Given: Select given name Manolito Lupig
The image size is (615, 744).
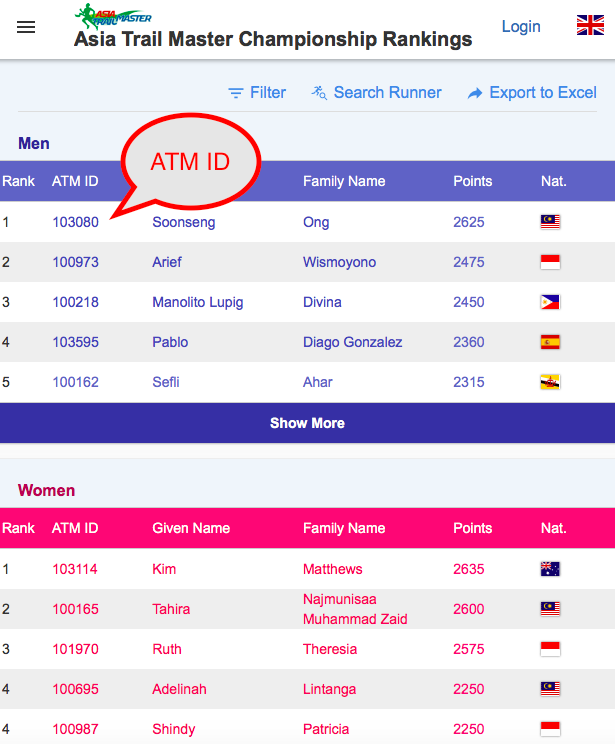Looking at the screenshot, I should click(197, 302).
